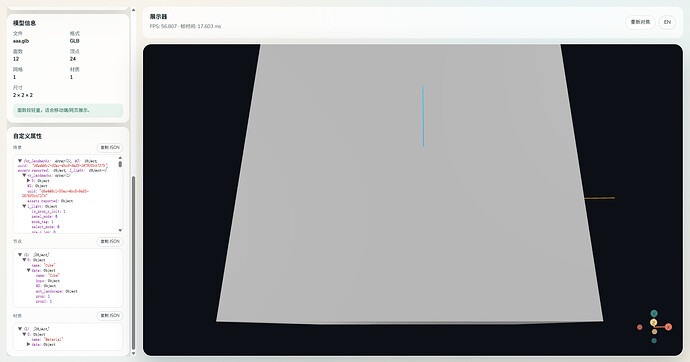Click the blue axis line in the viewport
This screenshot has width=690, height=362.
click(423, 116)
